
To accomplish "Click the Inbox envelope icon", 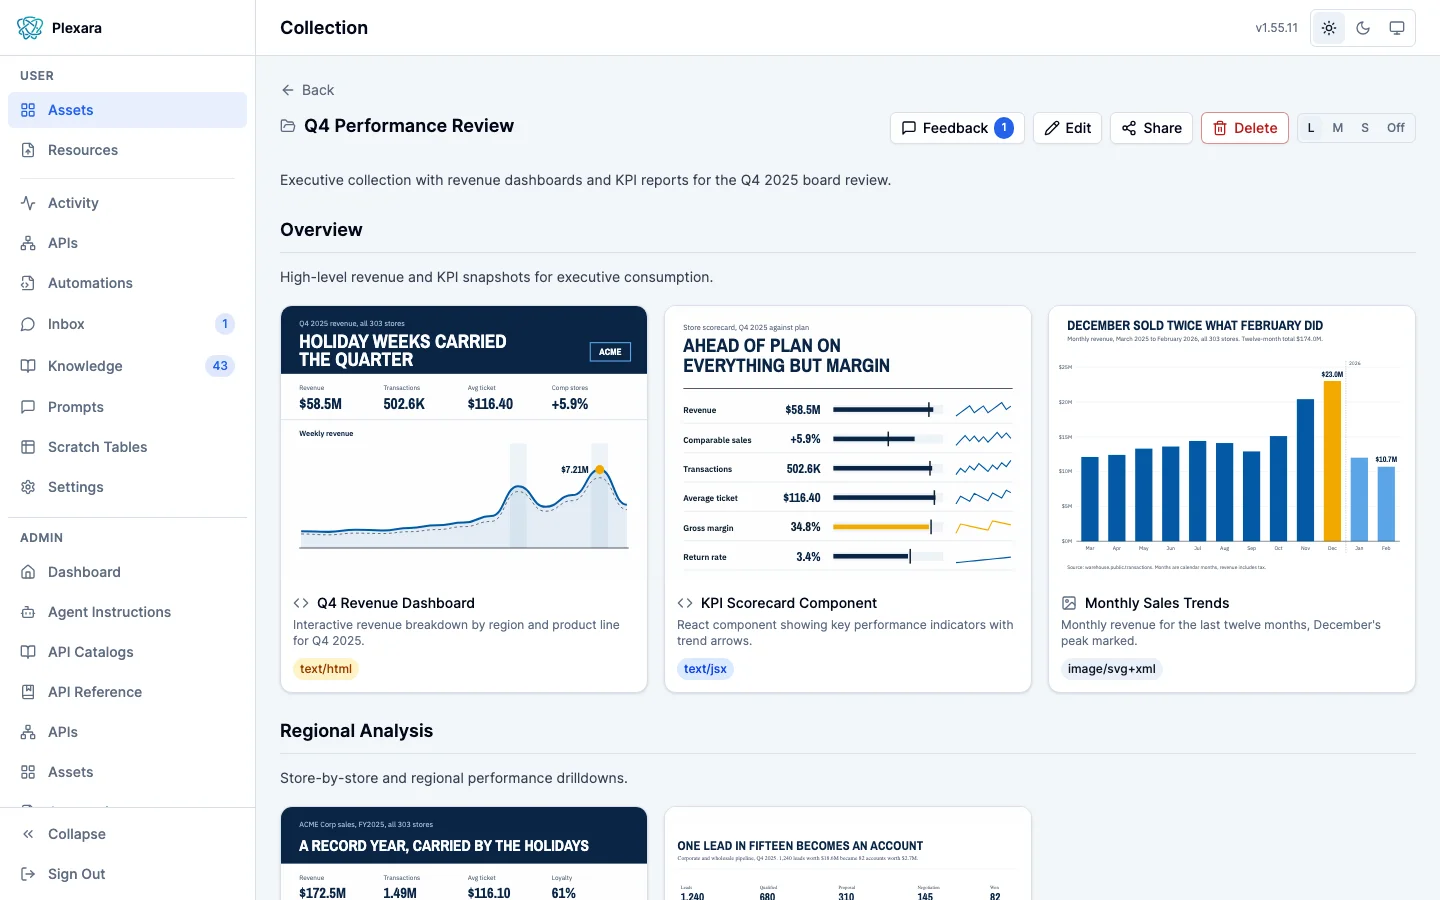I will click(28, 324).
